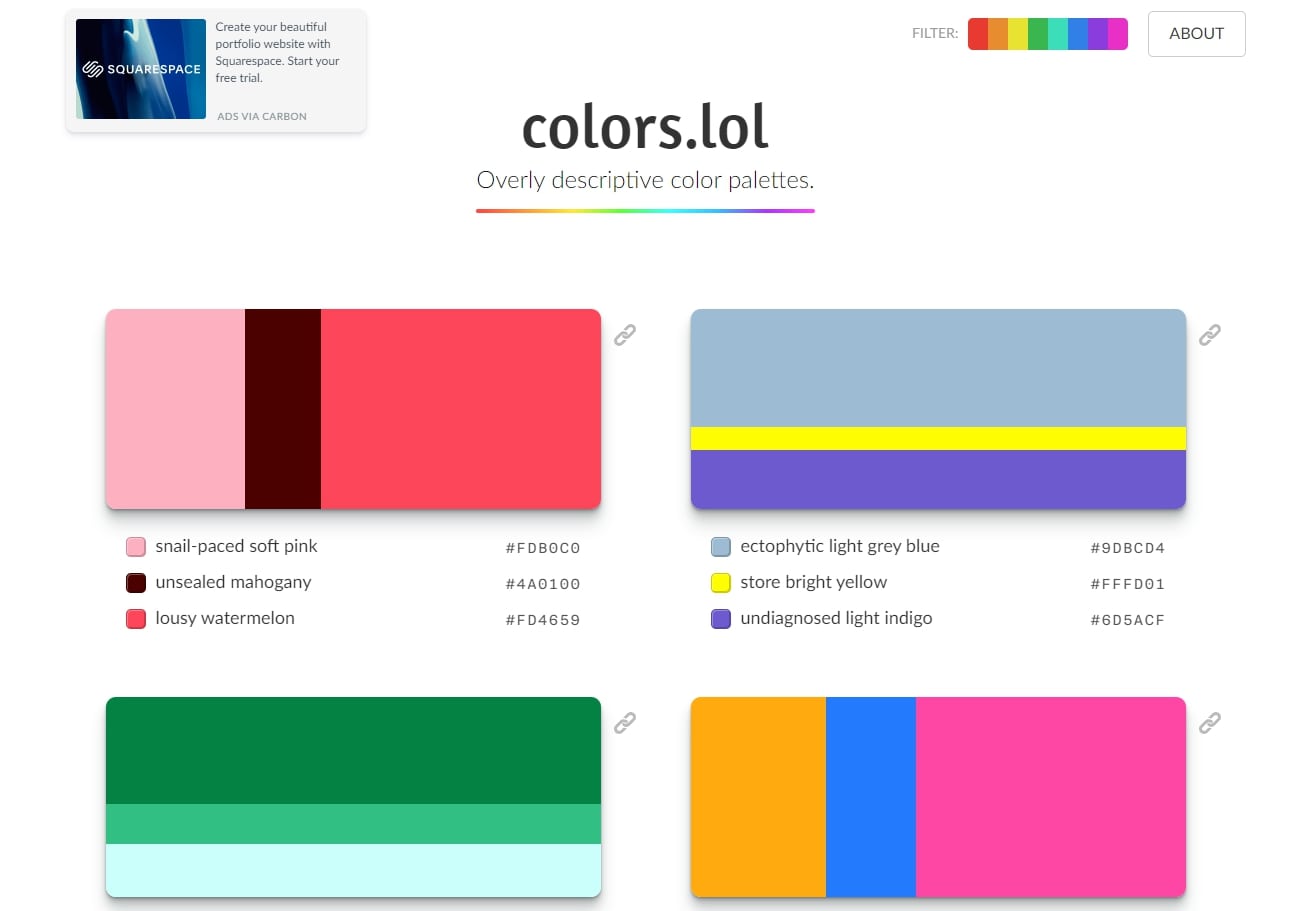Select the hot pink band in fourth palette
This screenshot has width=1304, height=911.
point(1051,797)
